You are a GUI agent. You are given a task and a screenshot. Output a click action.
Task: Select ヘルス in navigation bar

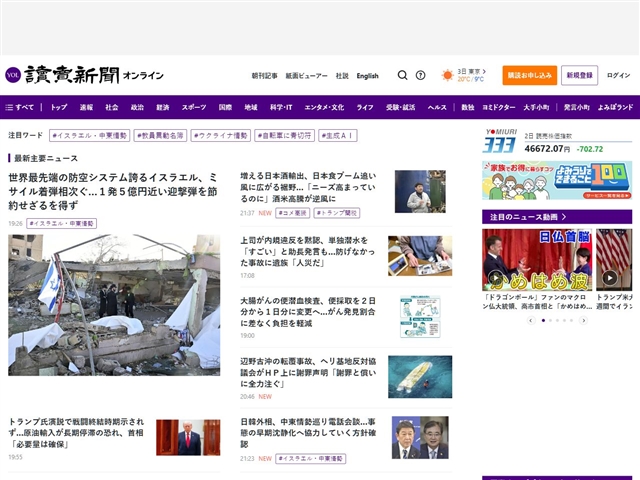437,107
